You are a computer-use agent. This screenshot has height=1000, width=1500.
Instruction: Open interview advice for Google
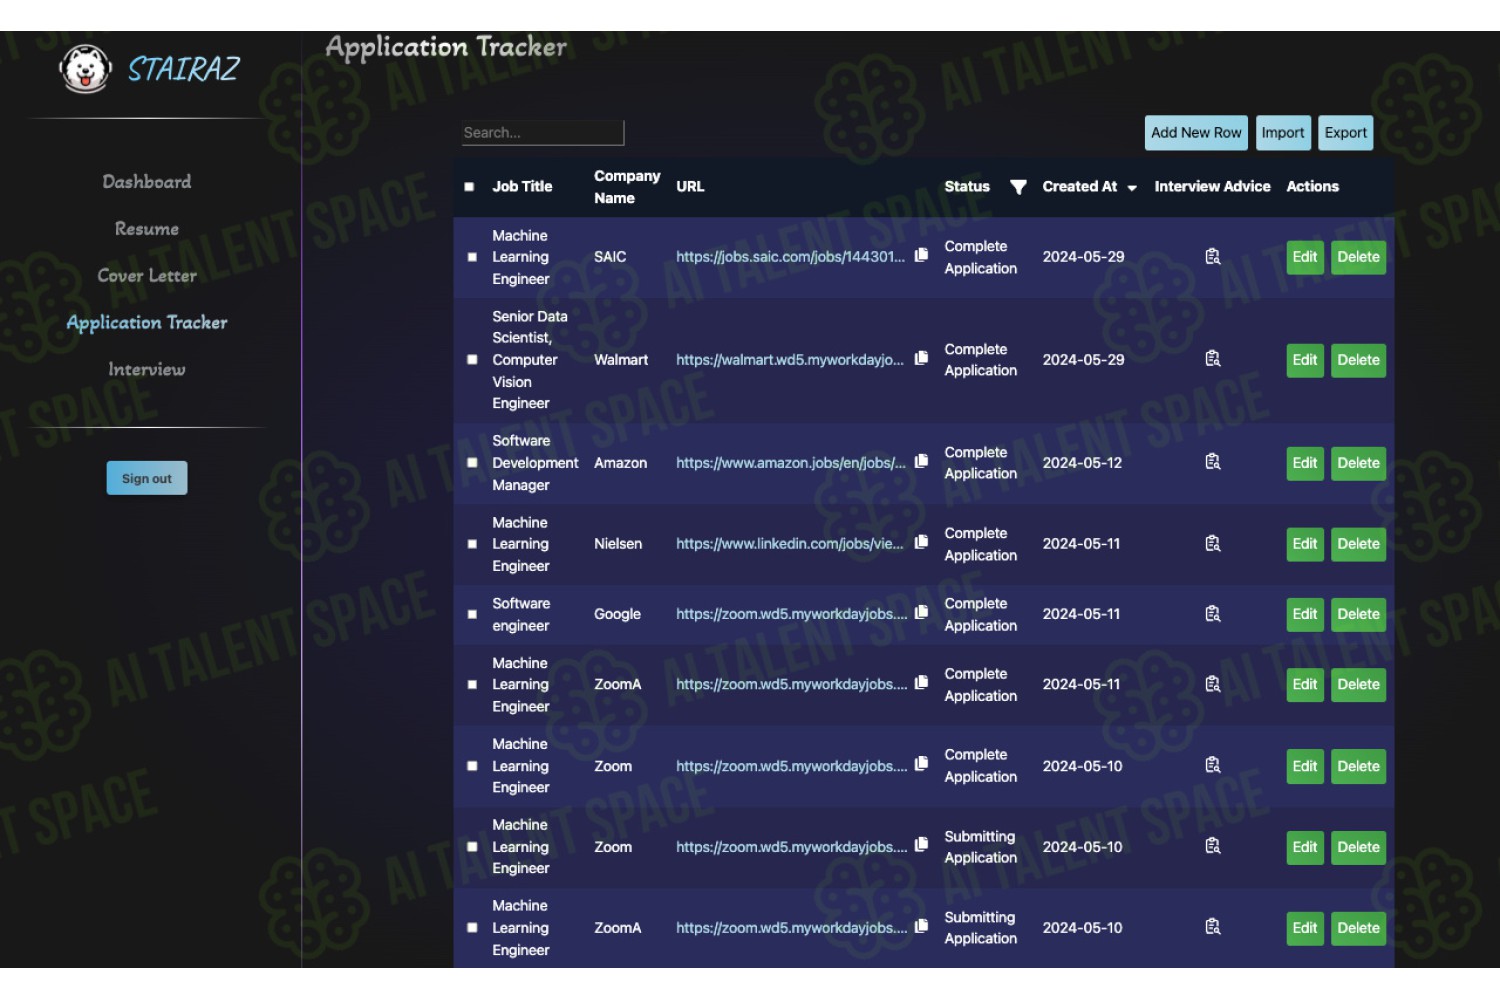[1213, 614]
